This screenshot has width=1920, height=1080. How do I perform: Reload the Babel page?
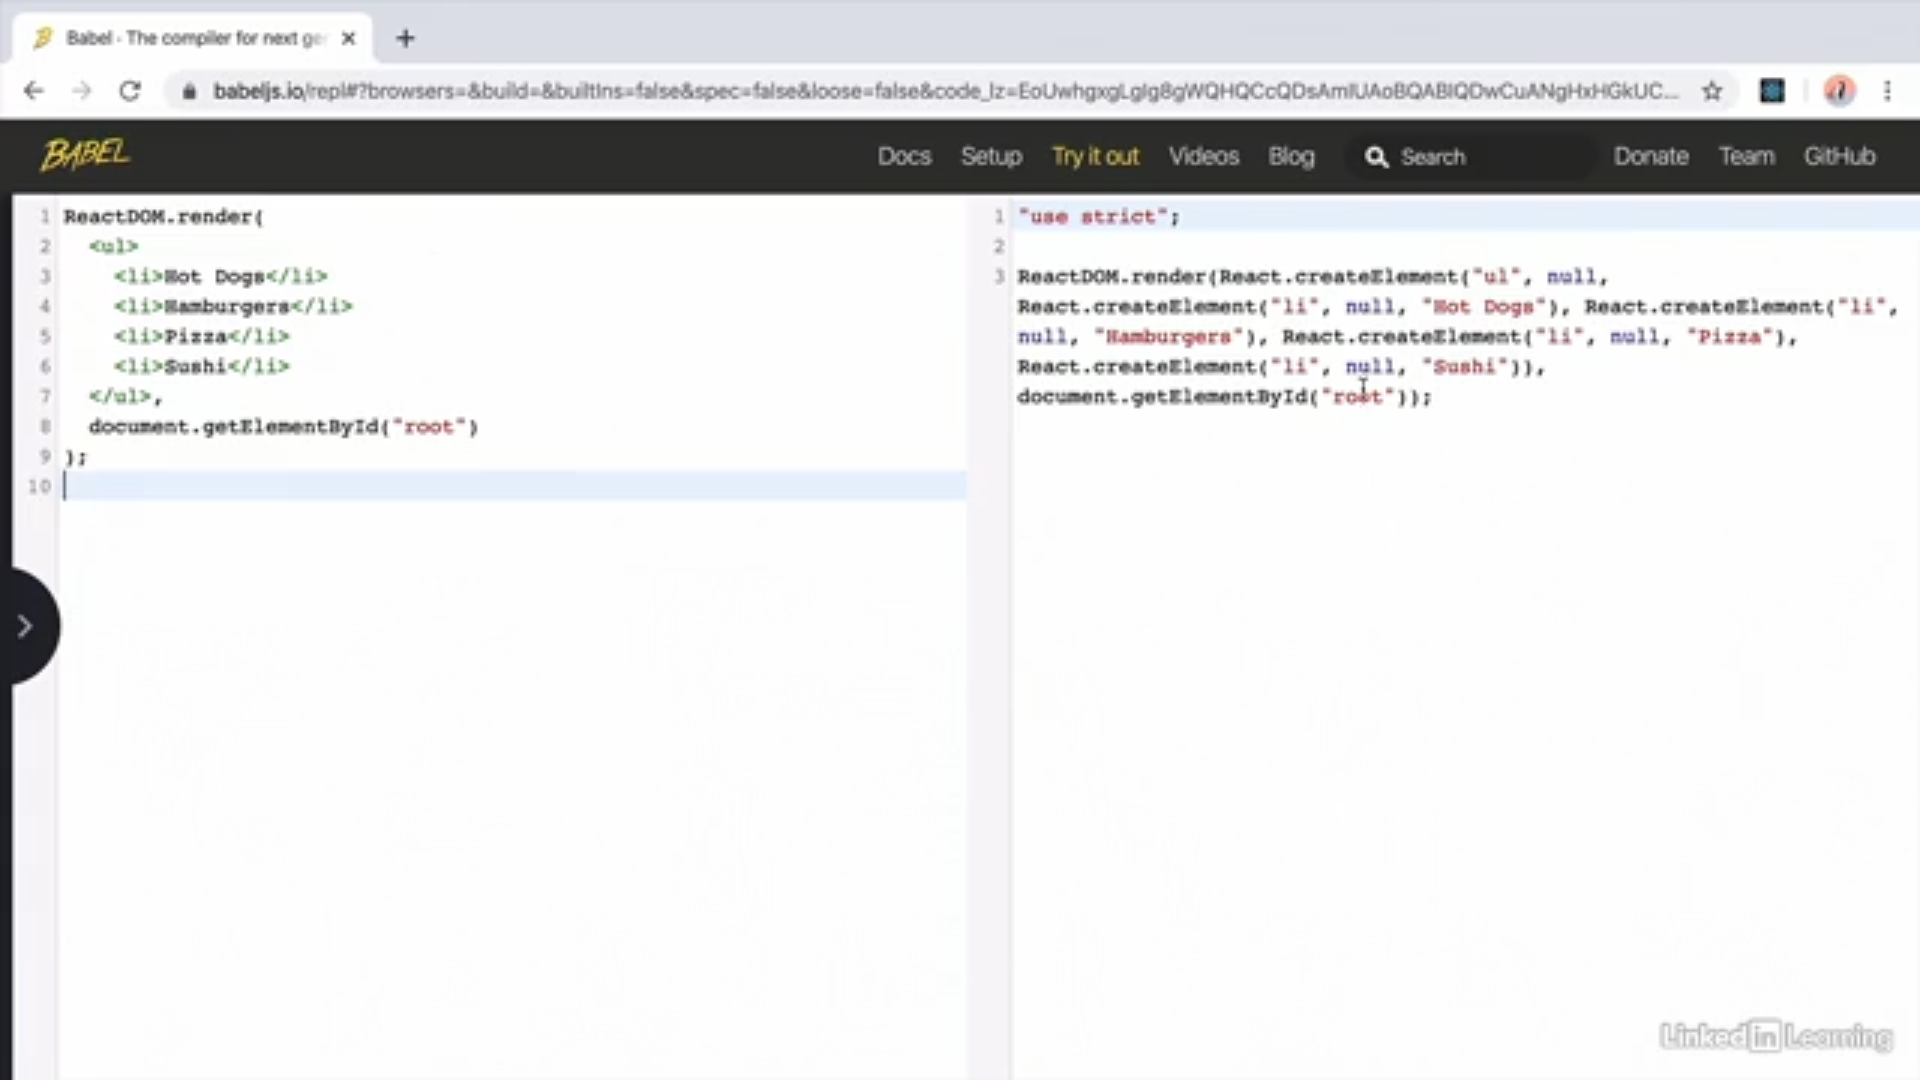tap(130, 91)
